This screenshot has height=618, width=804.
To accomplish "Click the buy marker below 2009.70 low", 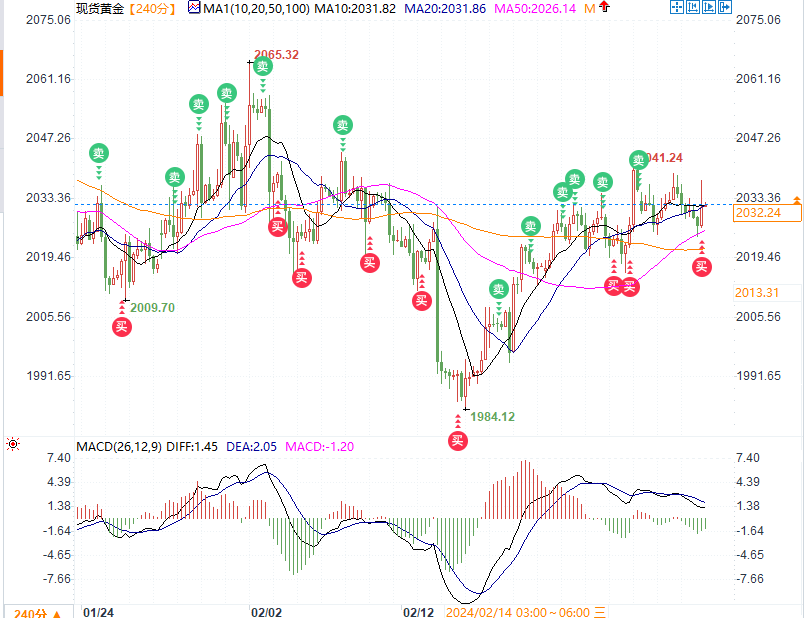I will [122, 327].
